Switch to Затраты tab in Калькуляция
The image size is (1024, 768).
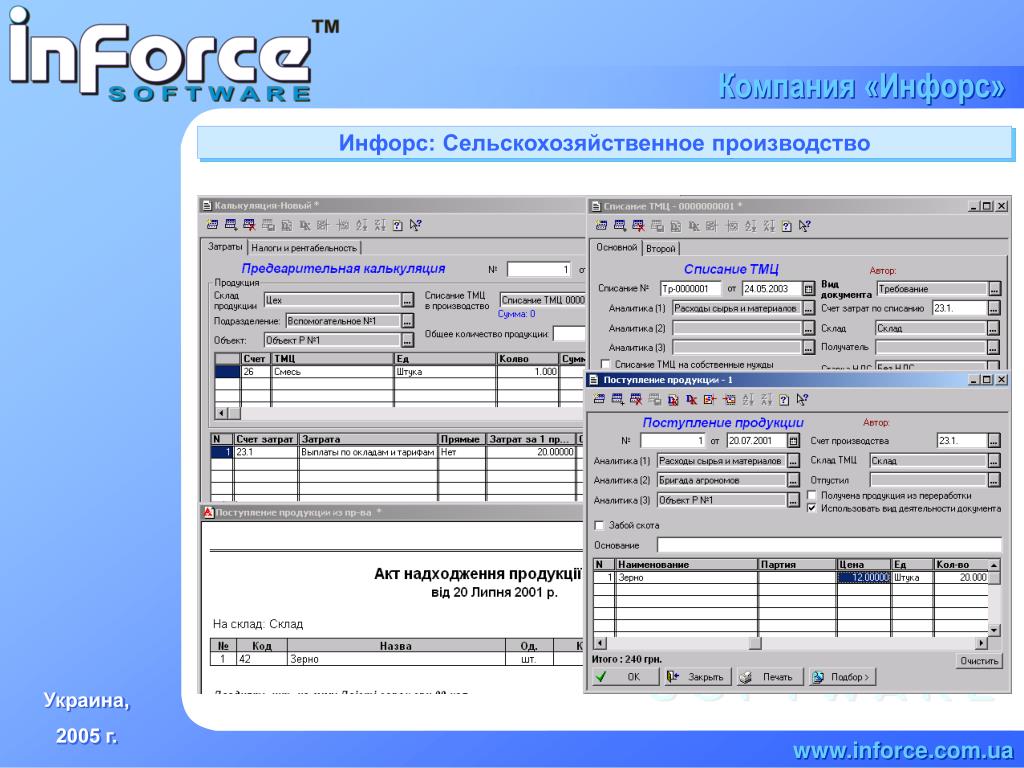pos(225,247)
